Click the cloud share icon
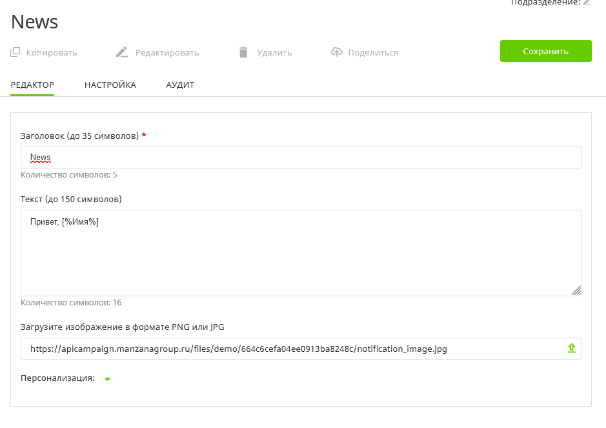 [x=337, y=52]
